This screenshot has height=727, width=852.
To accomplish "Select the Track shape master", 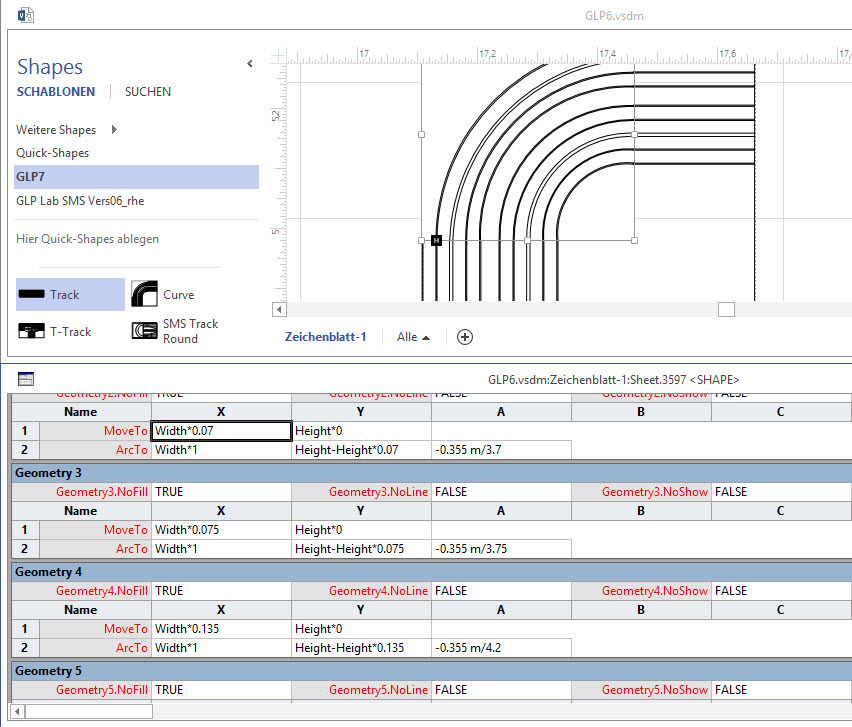I will coord(70,295).
